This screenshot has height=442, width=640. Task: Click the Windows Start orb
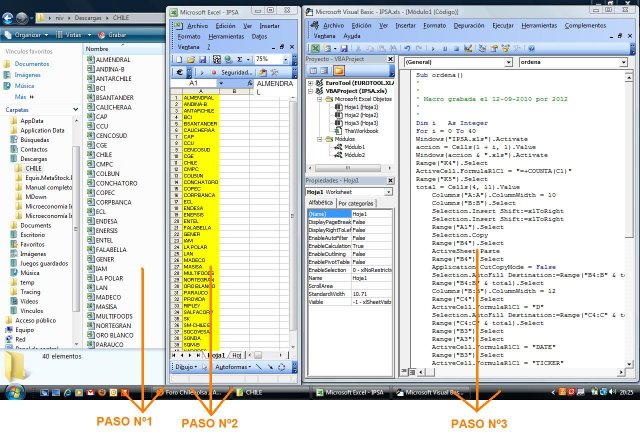pyautogui.click(x=15, y=392)
